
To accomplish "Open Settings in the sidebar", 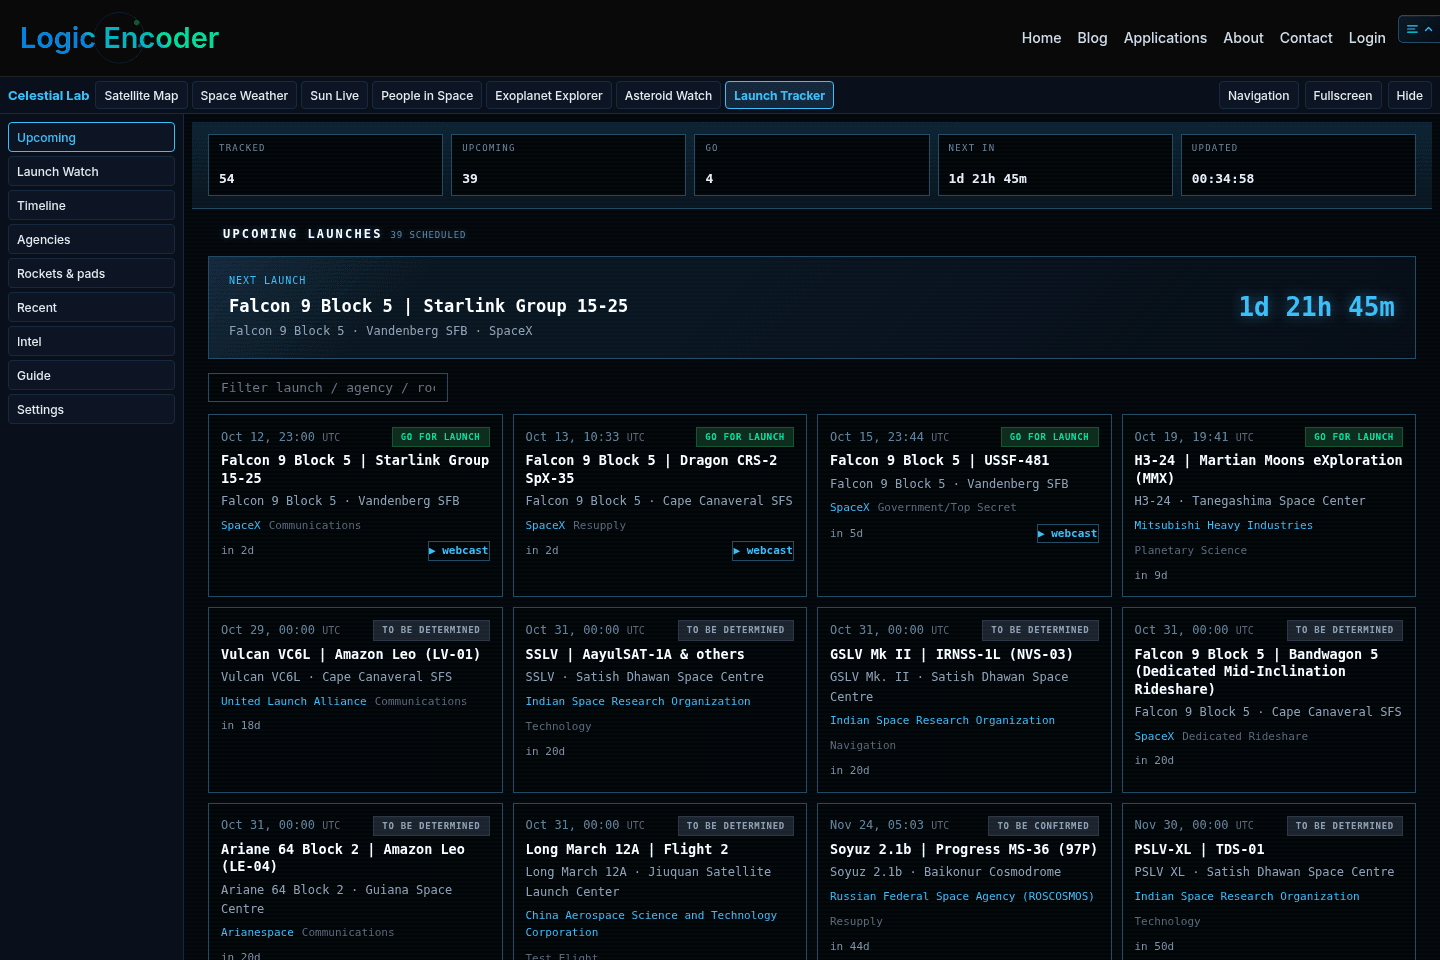I will [91, 409].
